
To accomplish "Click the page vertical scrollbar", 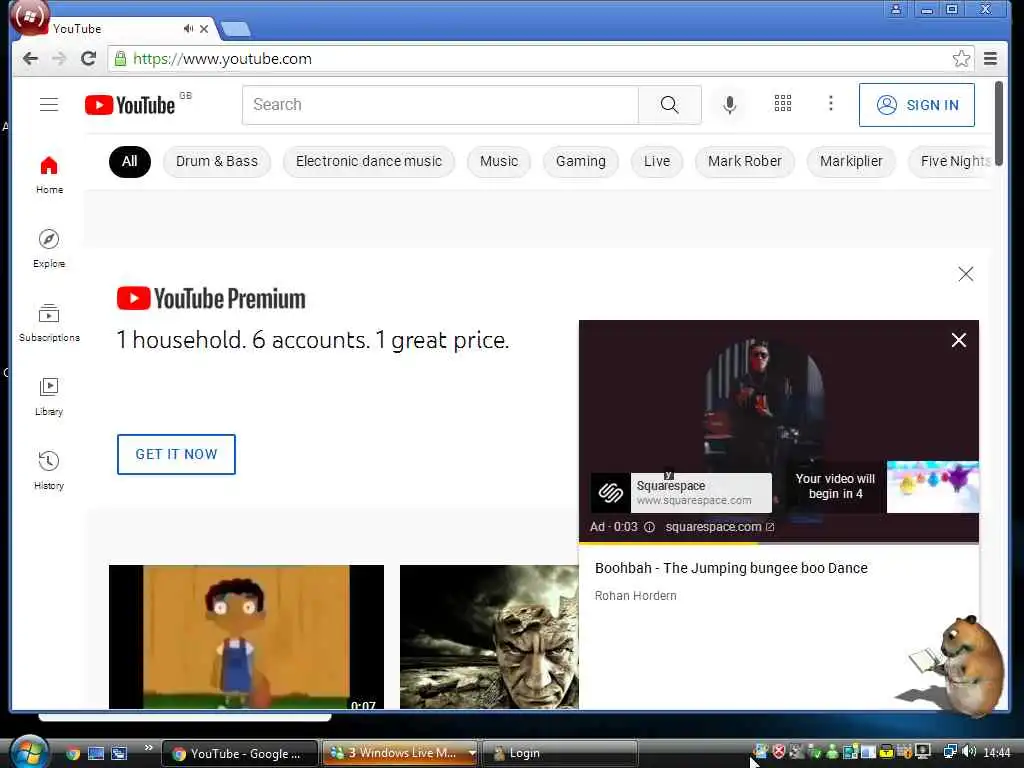I will 999,124.
